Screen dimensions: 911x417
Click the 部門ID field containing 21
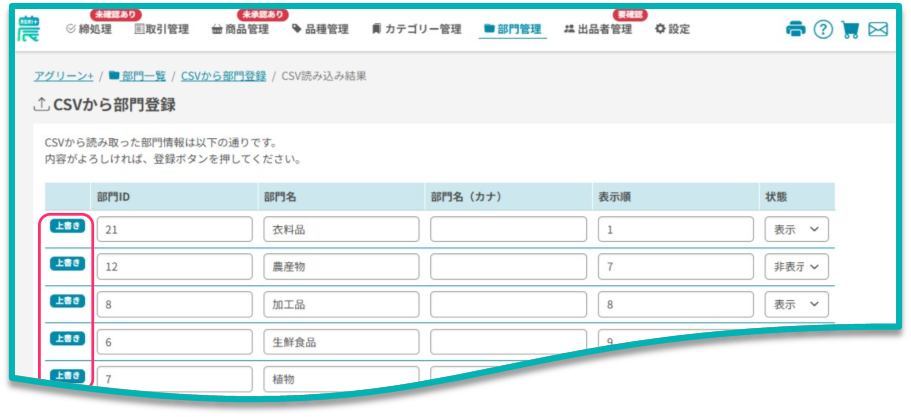(x=174, y=229)
